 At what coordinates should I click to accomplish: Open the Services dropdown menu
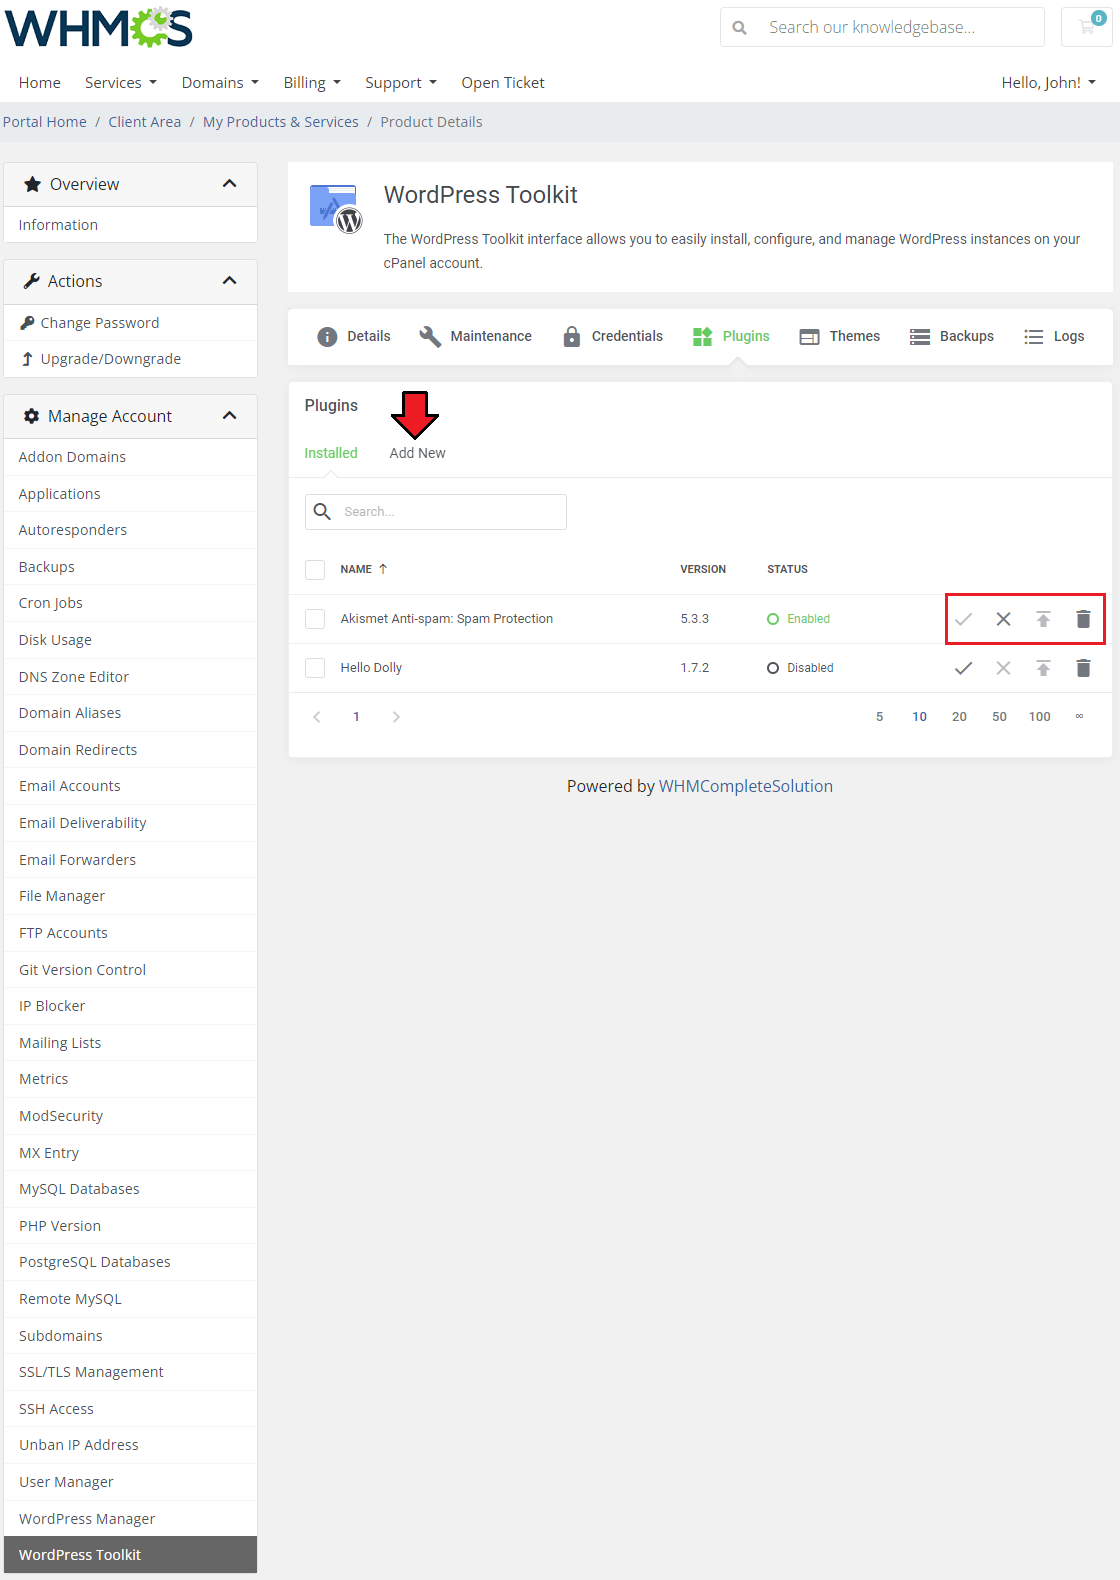[121, 83]
